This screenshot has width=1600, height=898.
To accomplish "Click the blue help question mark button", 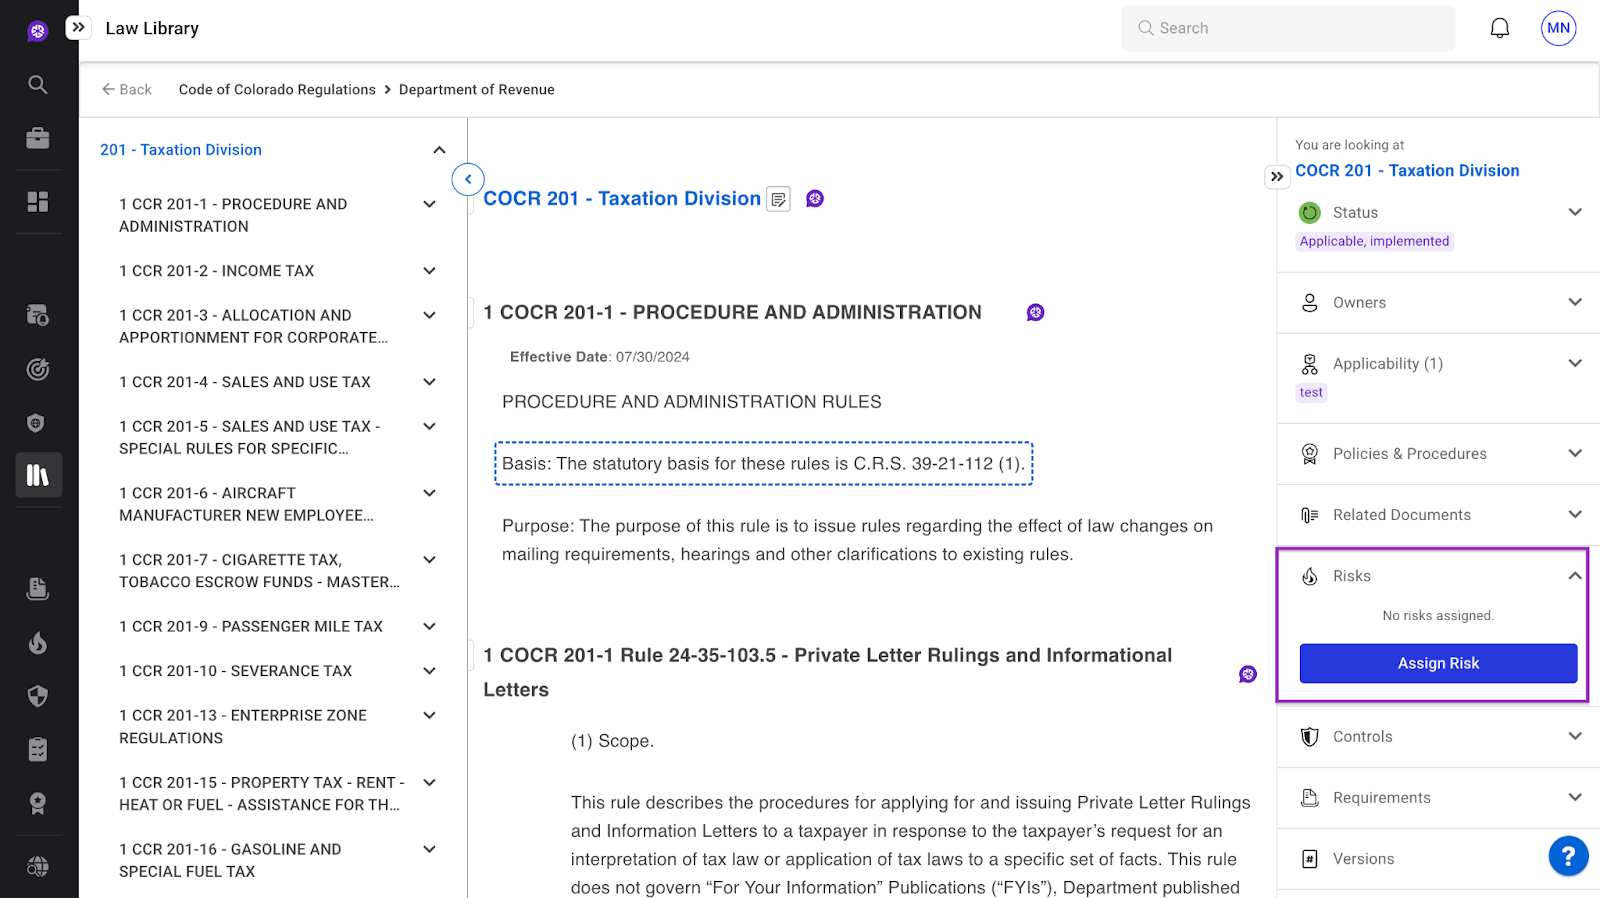I will point(1568,856).
